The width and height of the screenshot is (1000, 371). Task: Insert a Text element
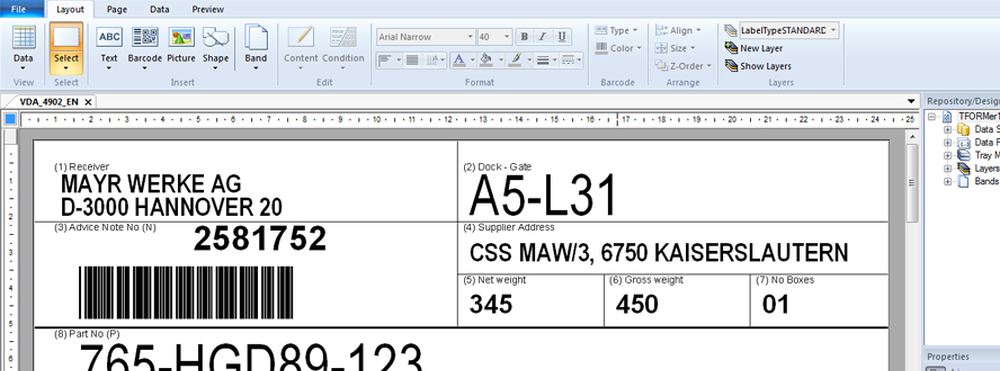109,48
